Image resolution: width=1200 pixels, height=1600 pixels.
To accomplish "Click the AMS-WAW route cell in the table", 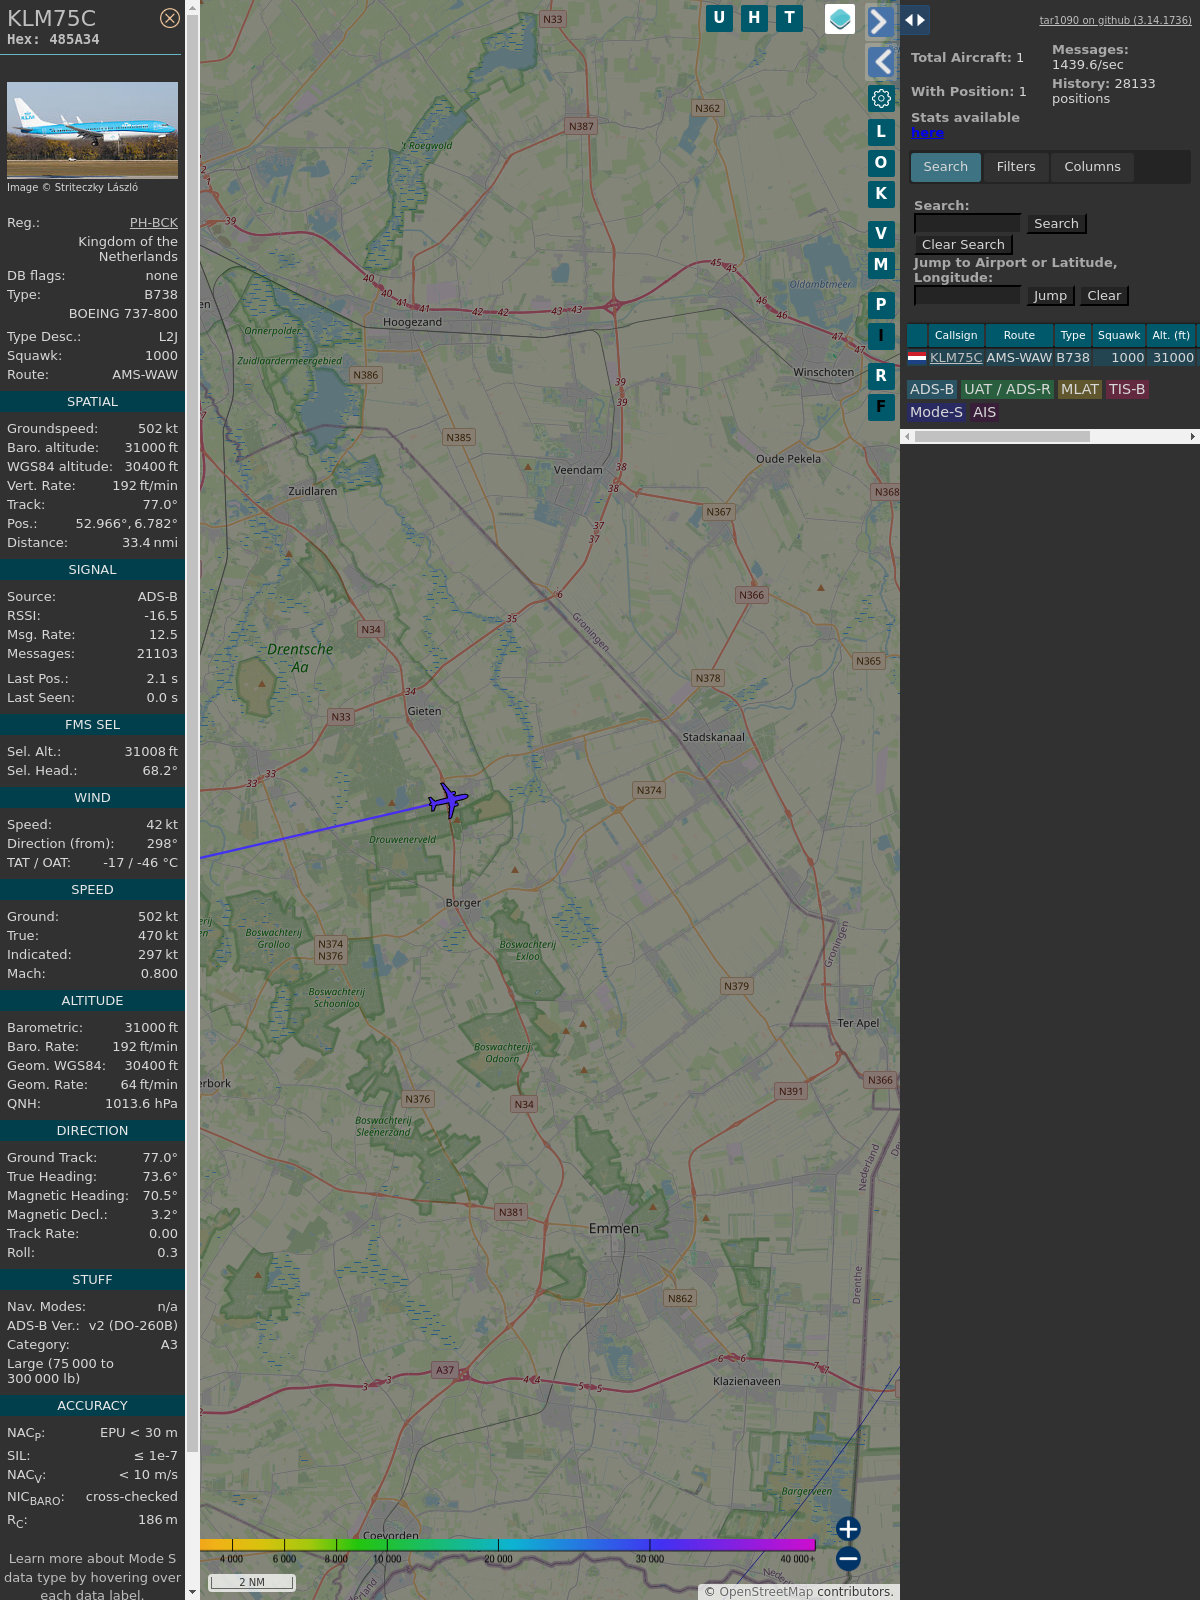I will coord(1019,357).
